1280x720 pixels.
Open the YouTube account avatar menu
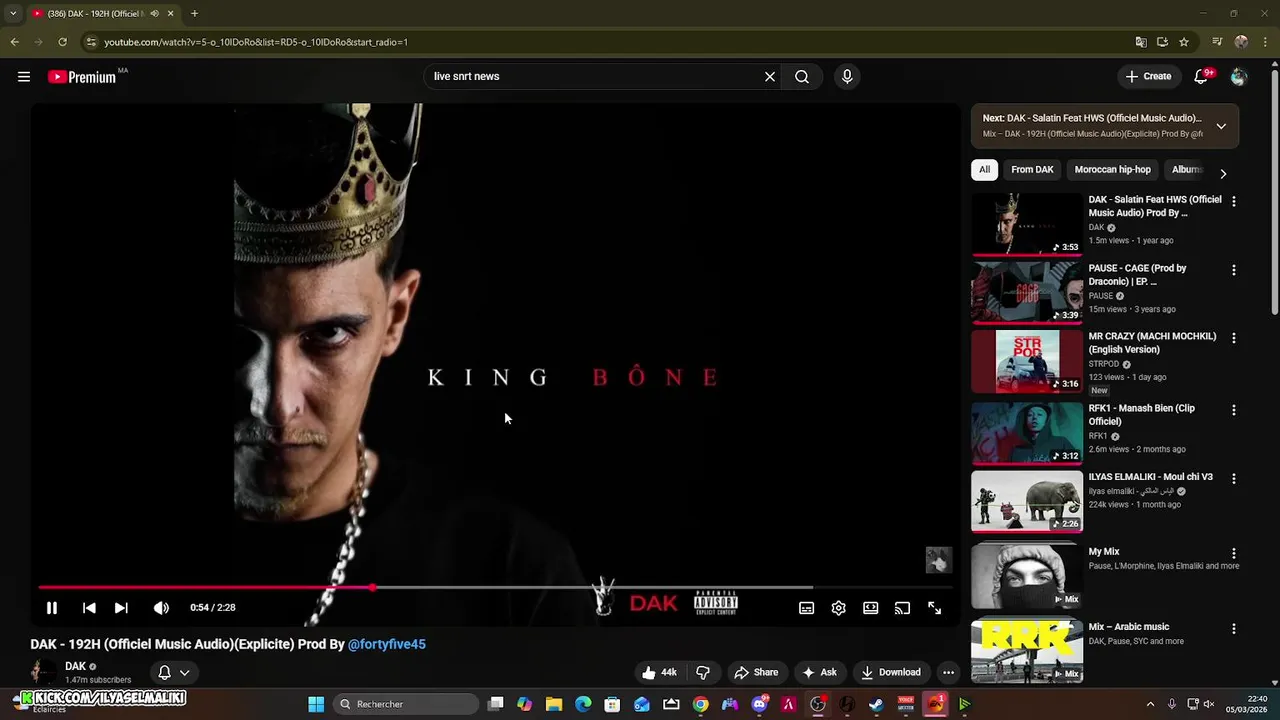[x=1239, y=77]
